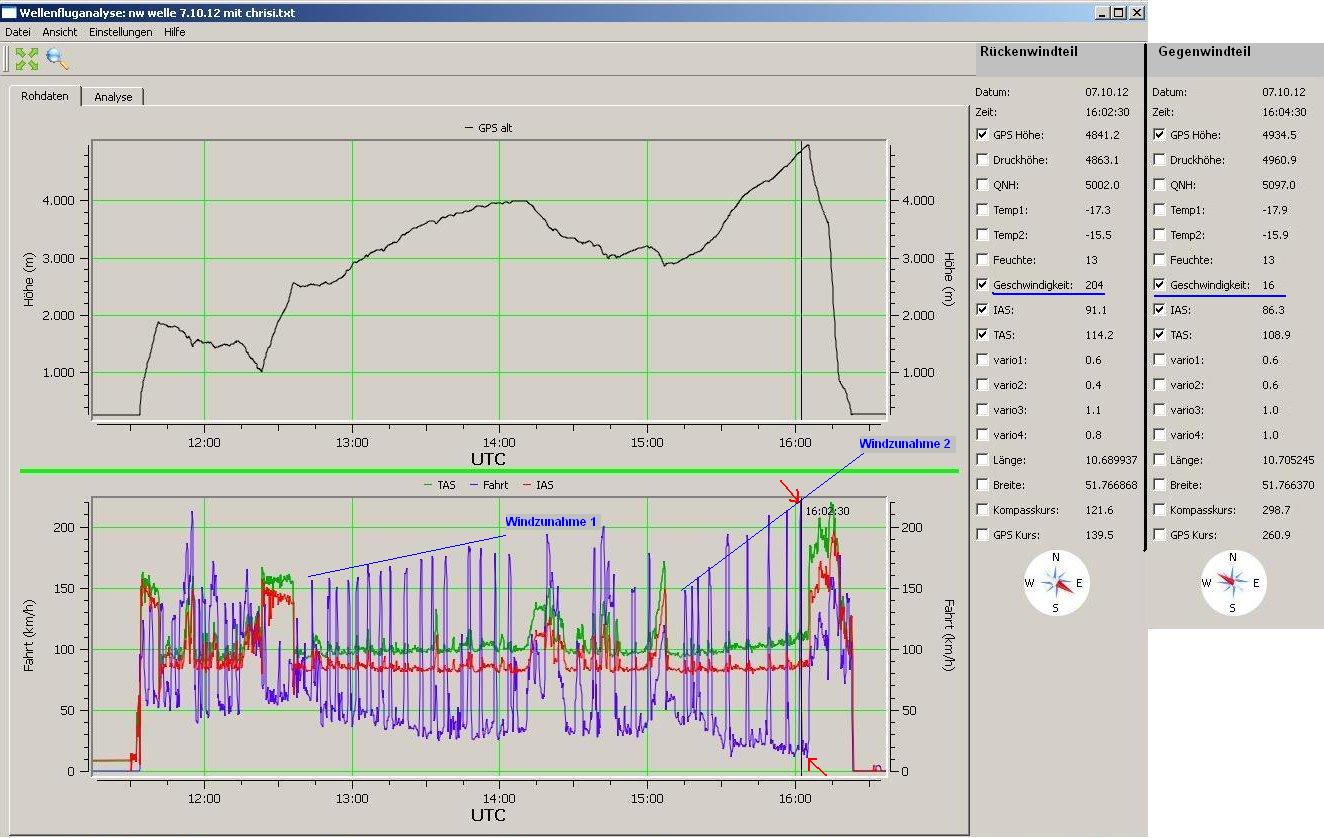Enable the Druckhöhe checkbox in Gegenwindteil

point(1159,160)
